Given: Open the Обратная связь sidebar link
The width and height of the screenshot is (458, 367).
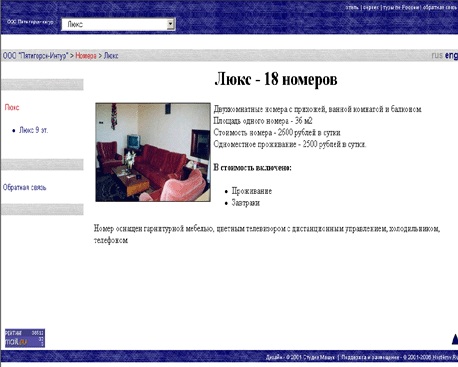Looking at the screenshot, I should tap(25, 187).
